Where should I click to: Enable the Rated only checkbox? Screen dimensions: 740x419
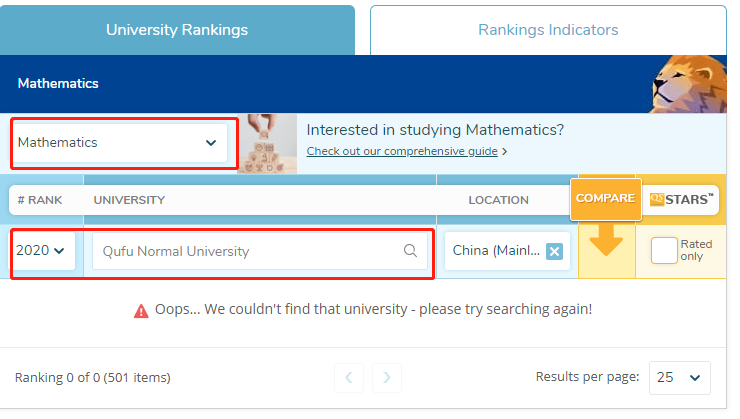[x=663, y=250]
